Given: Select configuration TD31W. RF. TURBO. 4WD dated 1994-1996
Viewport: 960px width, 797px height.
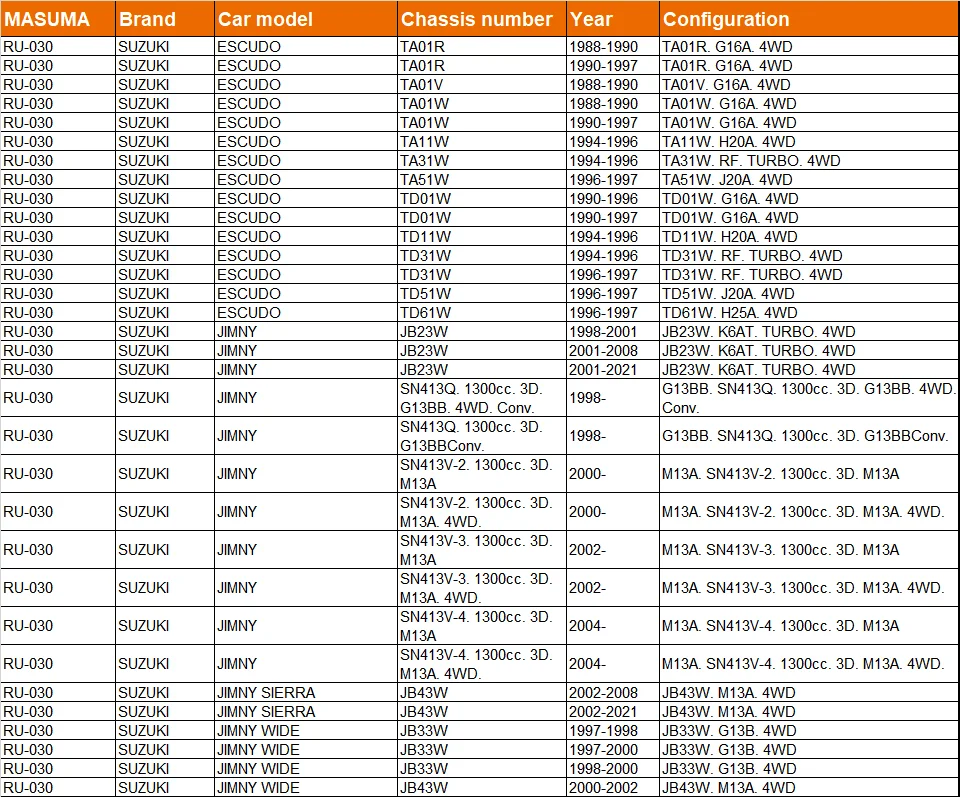Looking at the screenshot, I should [809, 255].
